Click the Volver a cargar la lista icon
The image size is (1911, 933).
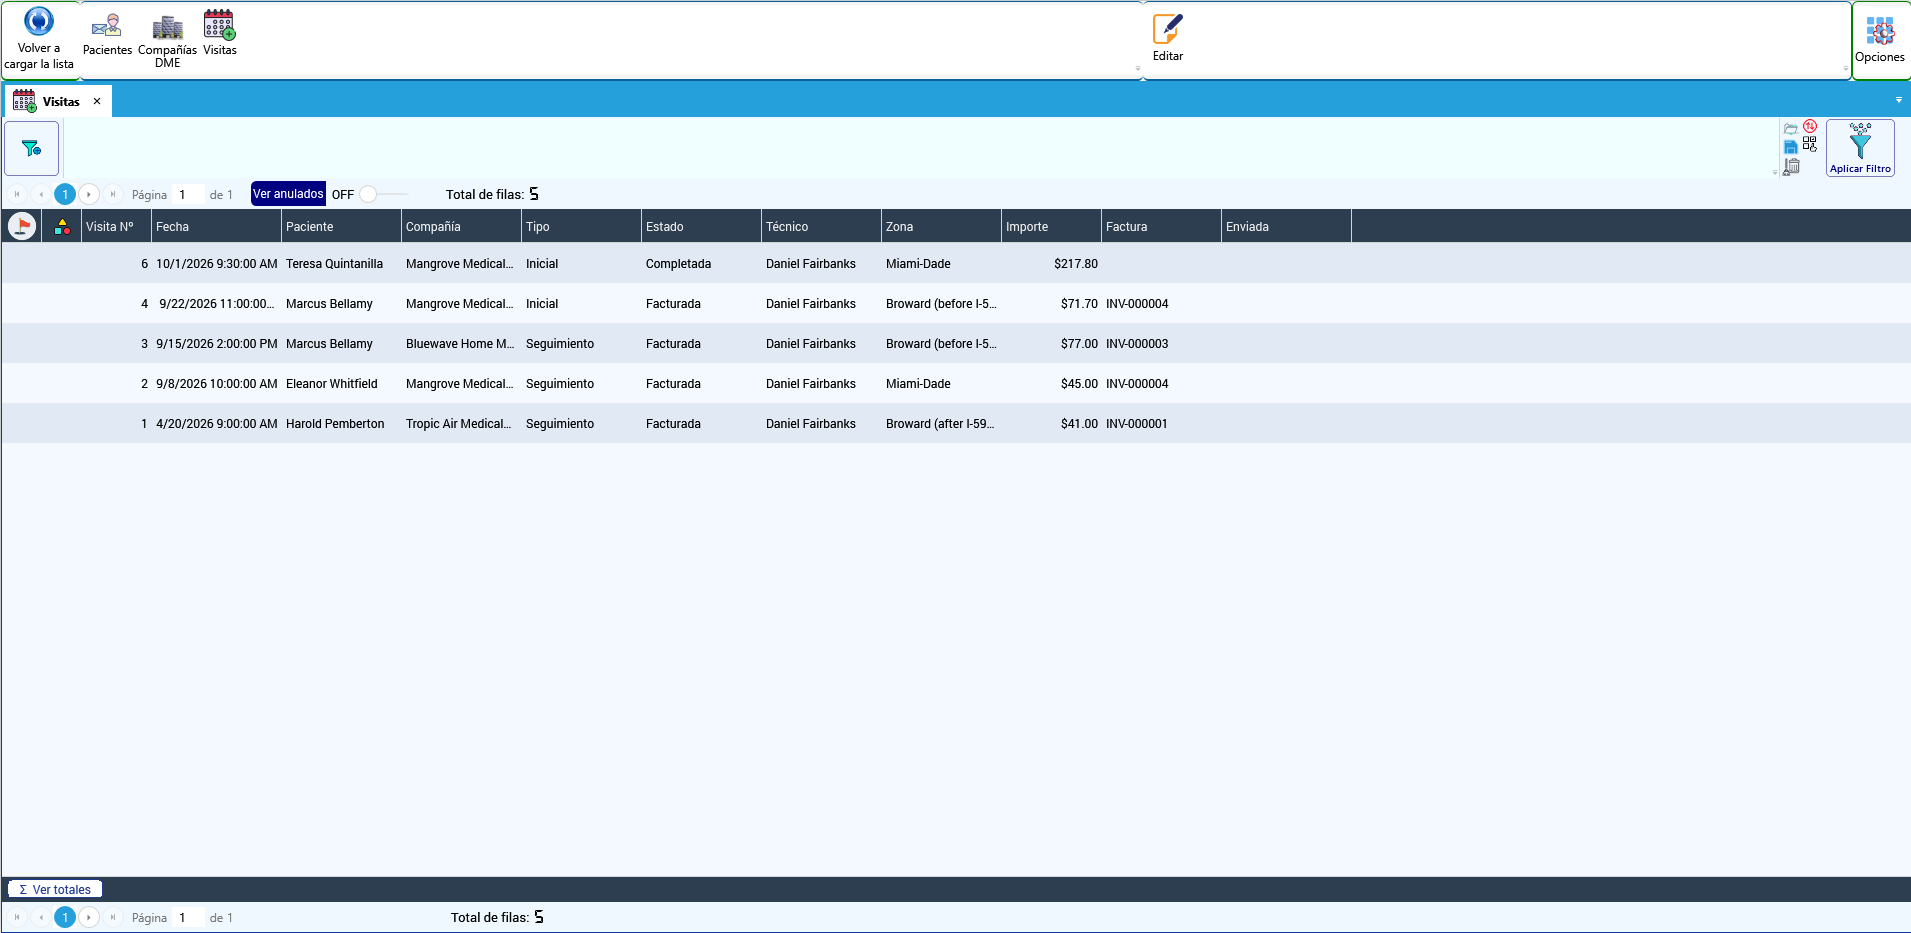(x=38, y=21)
